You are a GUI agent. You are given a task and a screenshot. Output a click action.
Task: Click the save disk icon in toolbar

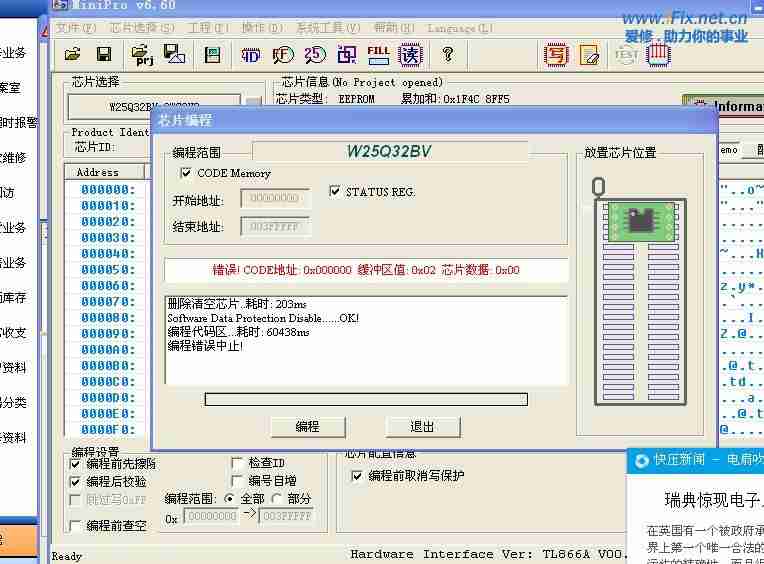103,54
